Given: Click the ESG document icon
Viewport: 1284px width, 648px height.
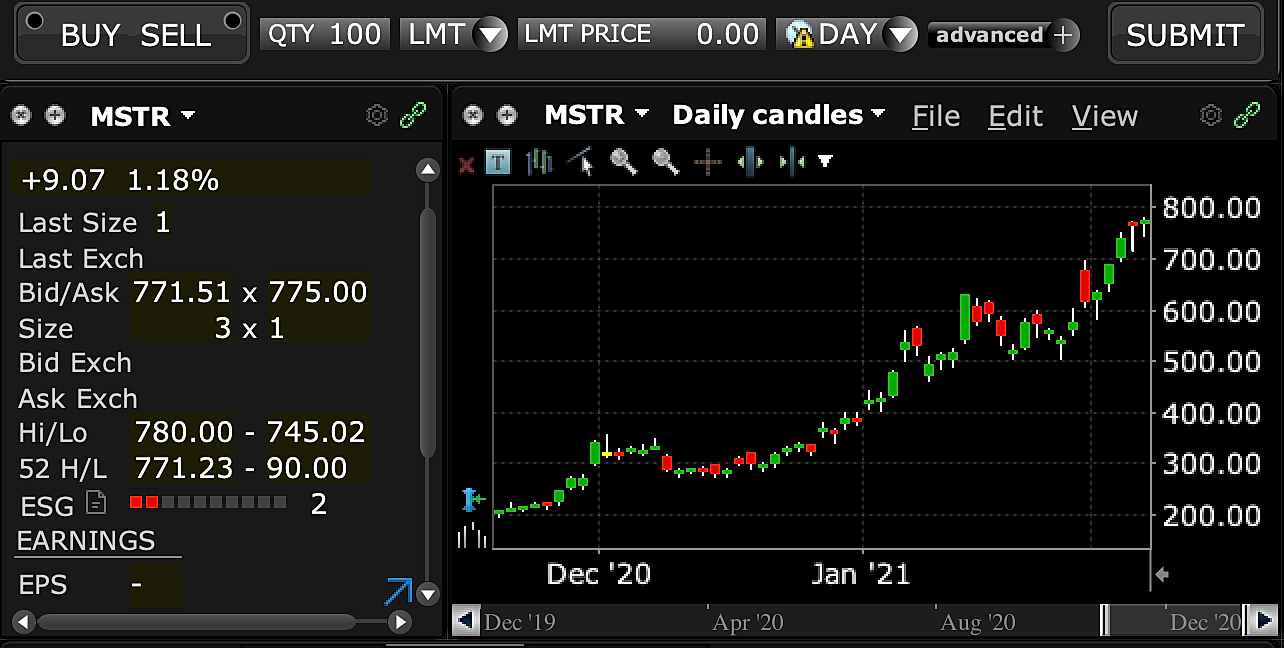Looking at the screenshot, I should pyautogui.click(x=95, y=502).
